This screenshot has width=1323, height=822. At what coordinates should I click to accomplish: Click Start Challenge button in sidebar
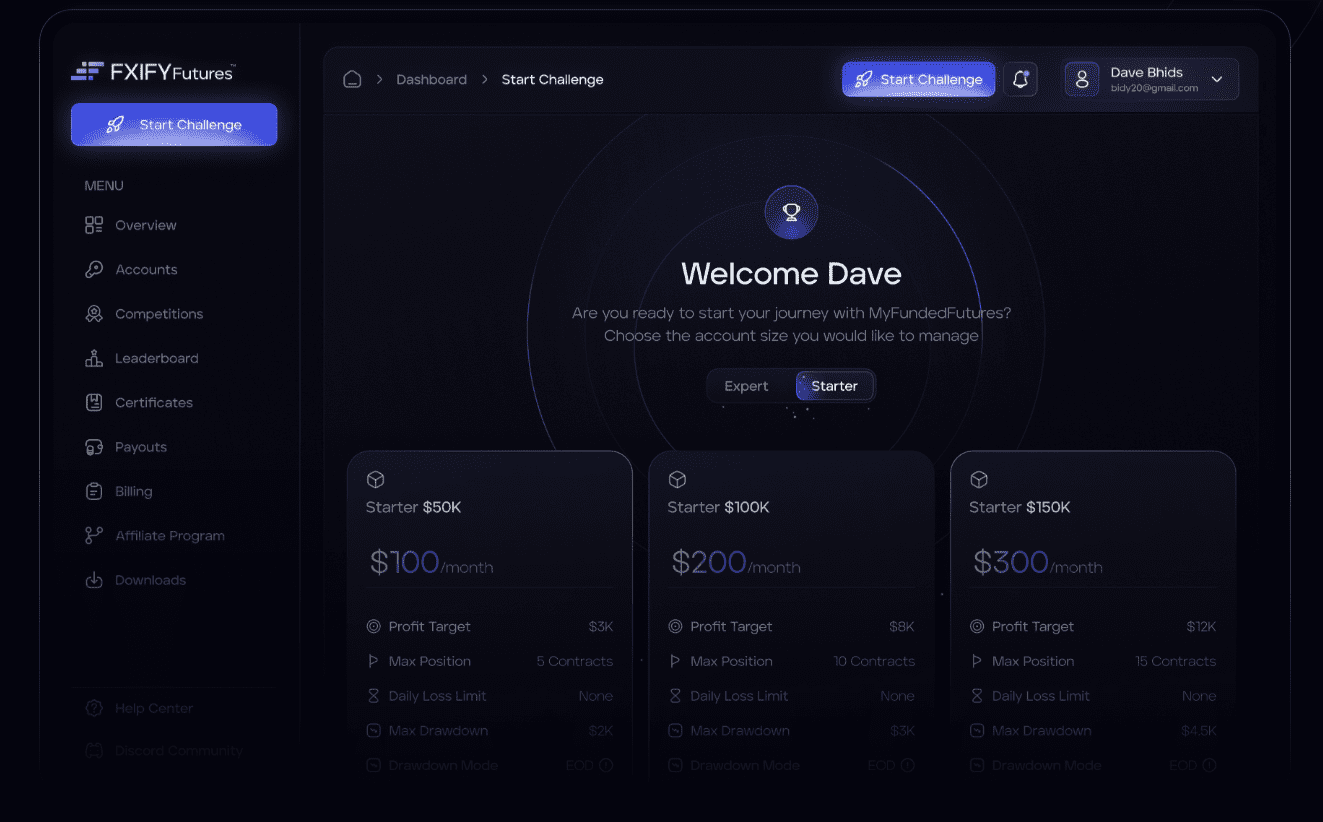[x=174, y=125]
